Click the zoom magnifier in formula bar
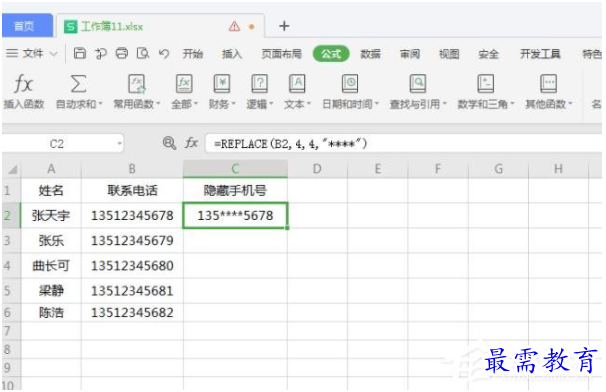The image size is (606, 392). pos(169,143)
